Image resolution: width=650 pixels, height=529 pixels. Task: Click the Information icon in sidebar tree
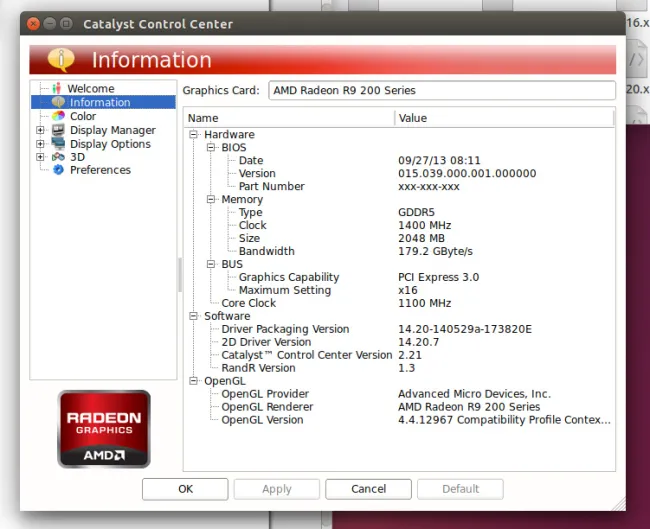[58, 102]
